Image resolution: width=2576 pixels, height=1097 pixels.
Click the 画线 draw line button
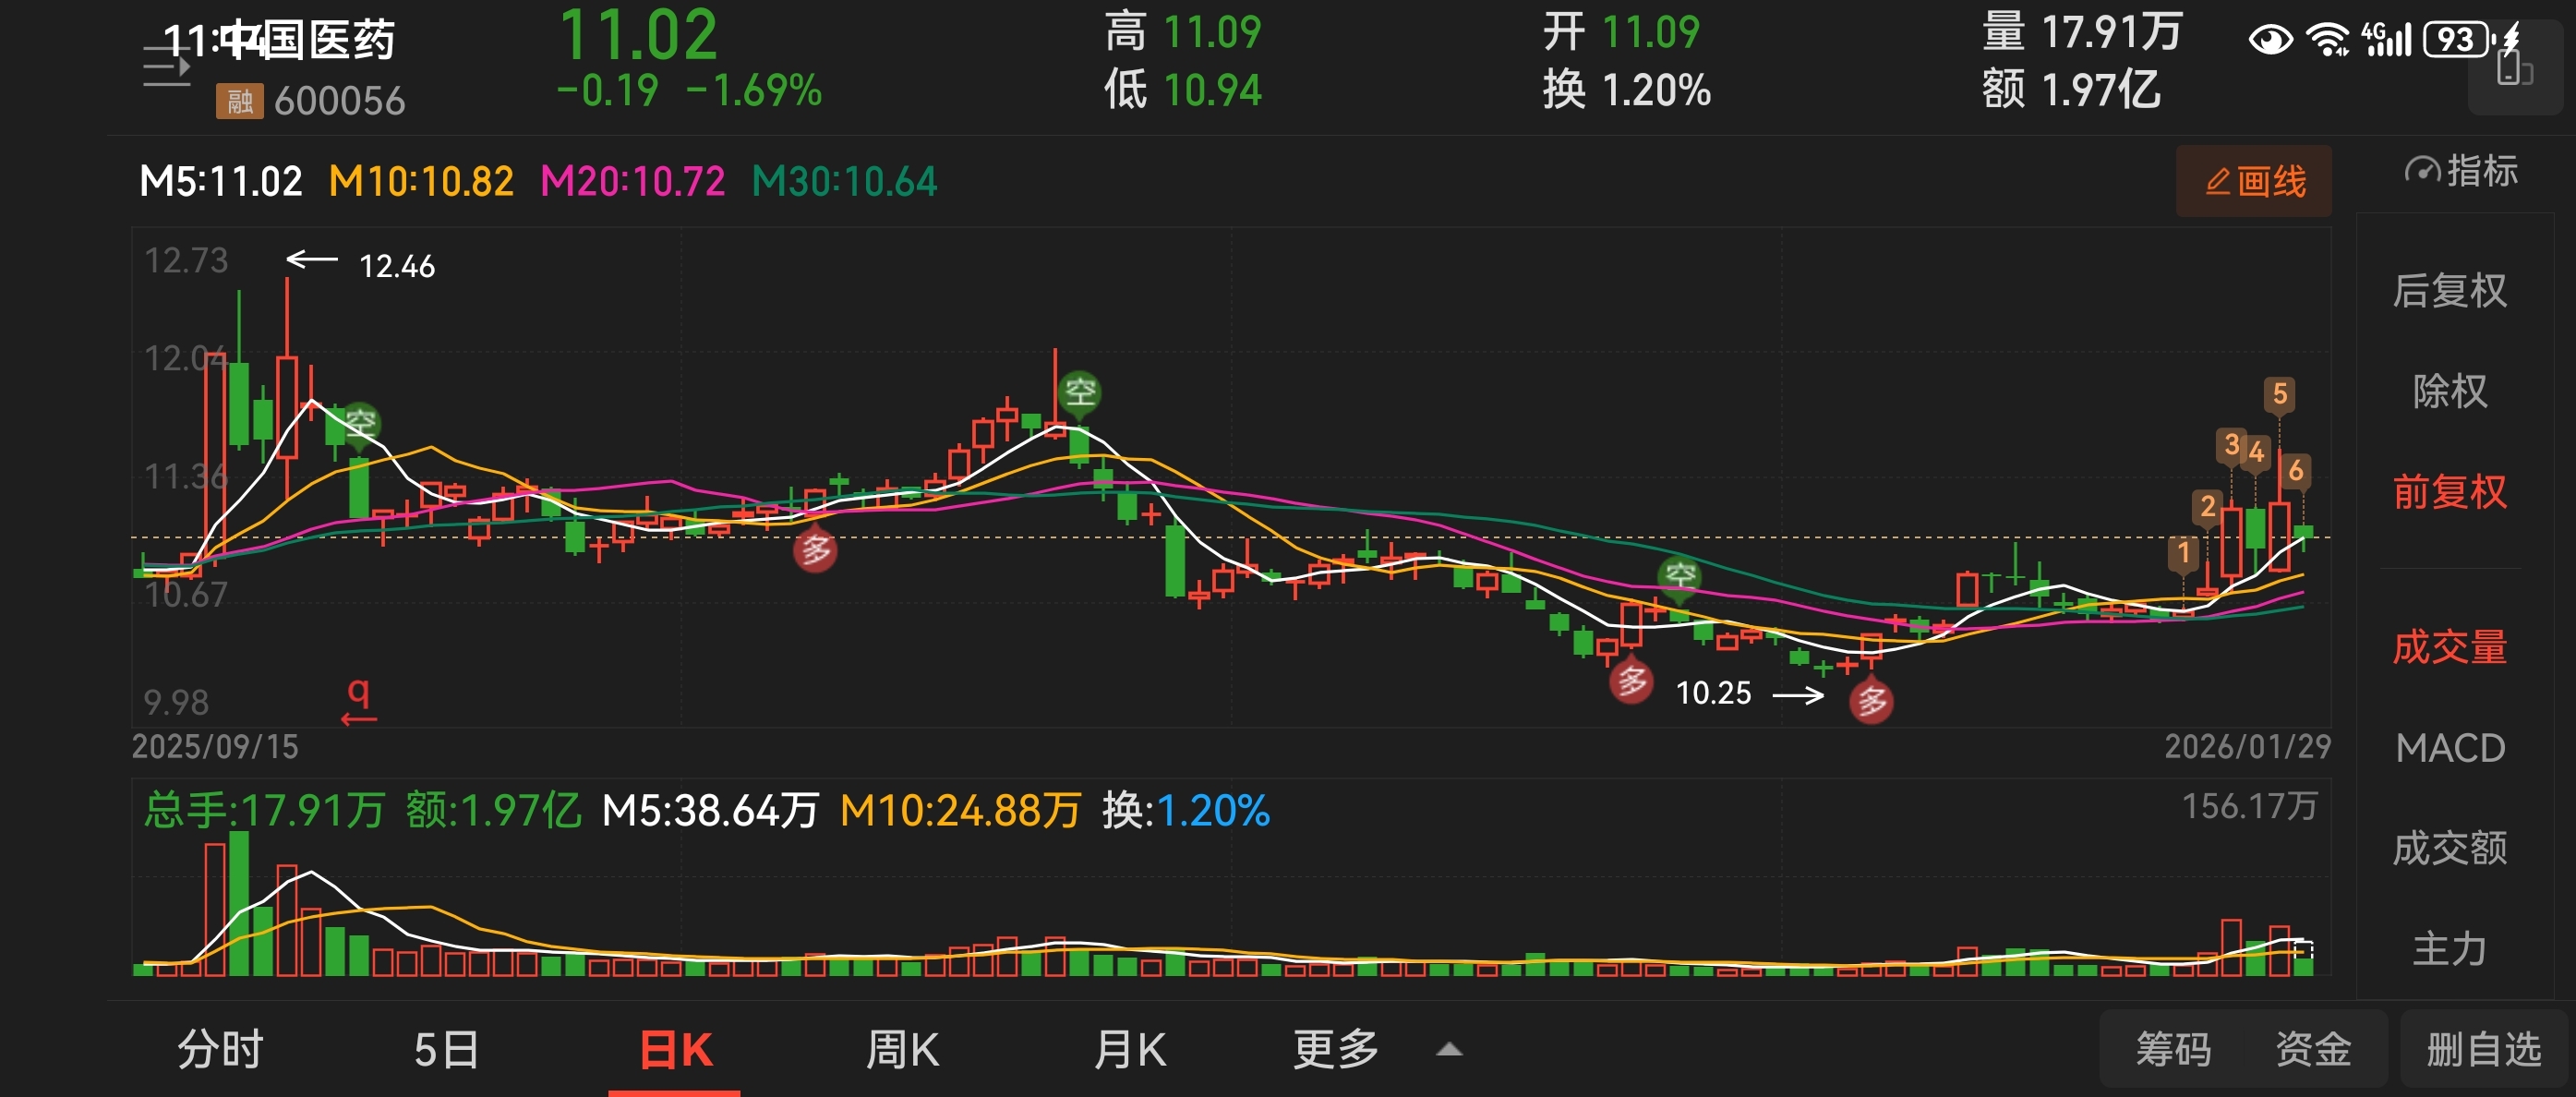[x=2253, y=182]
